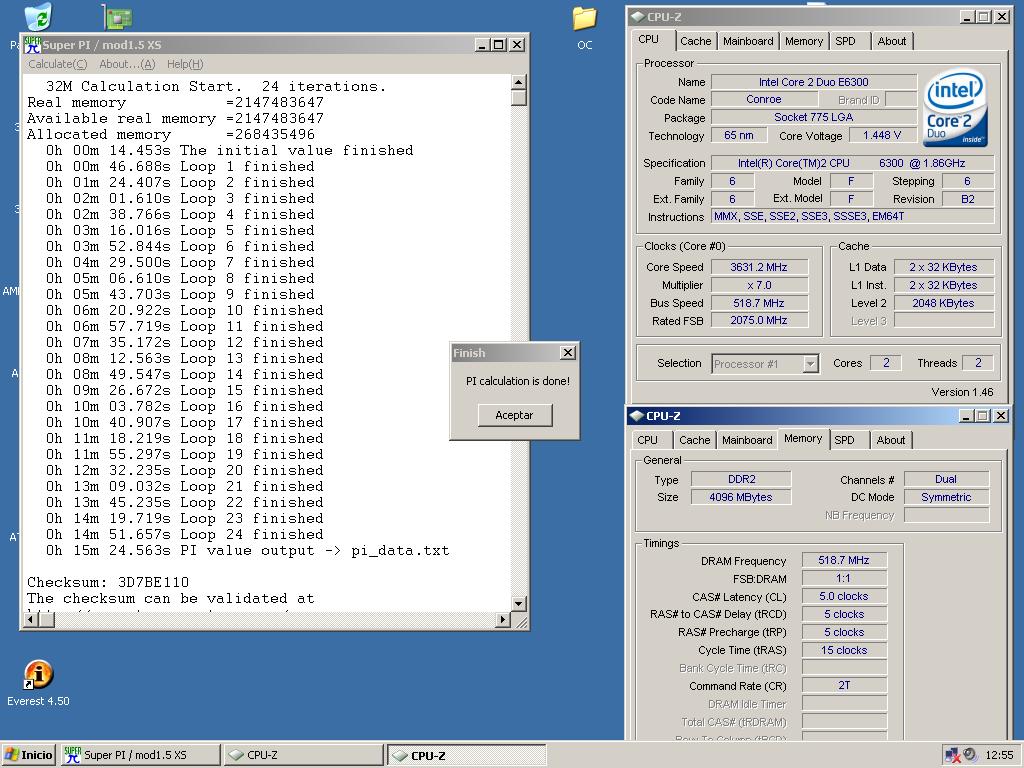Click the Cycle Time 15 clocks value
The width and height of the screenshot is (1024, 768).
[x=844, y=650]
